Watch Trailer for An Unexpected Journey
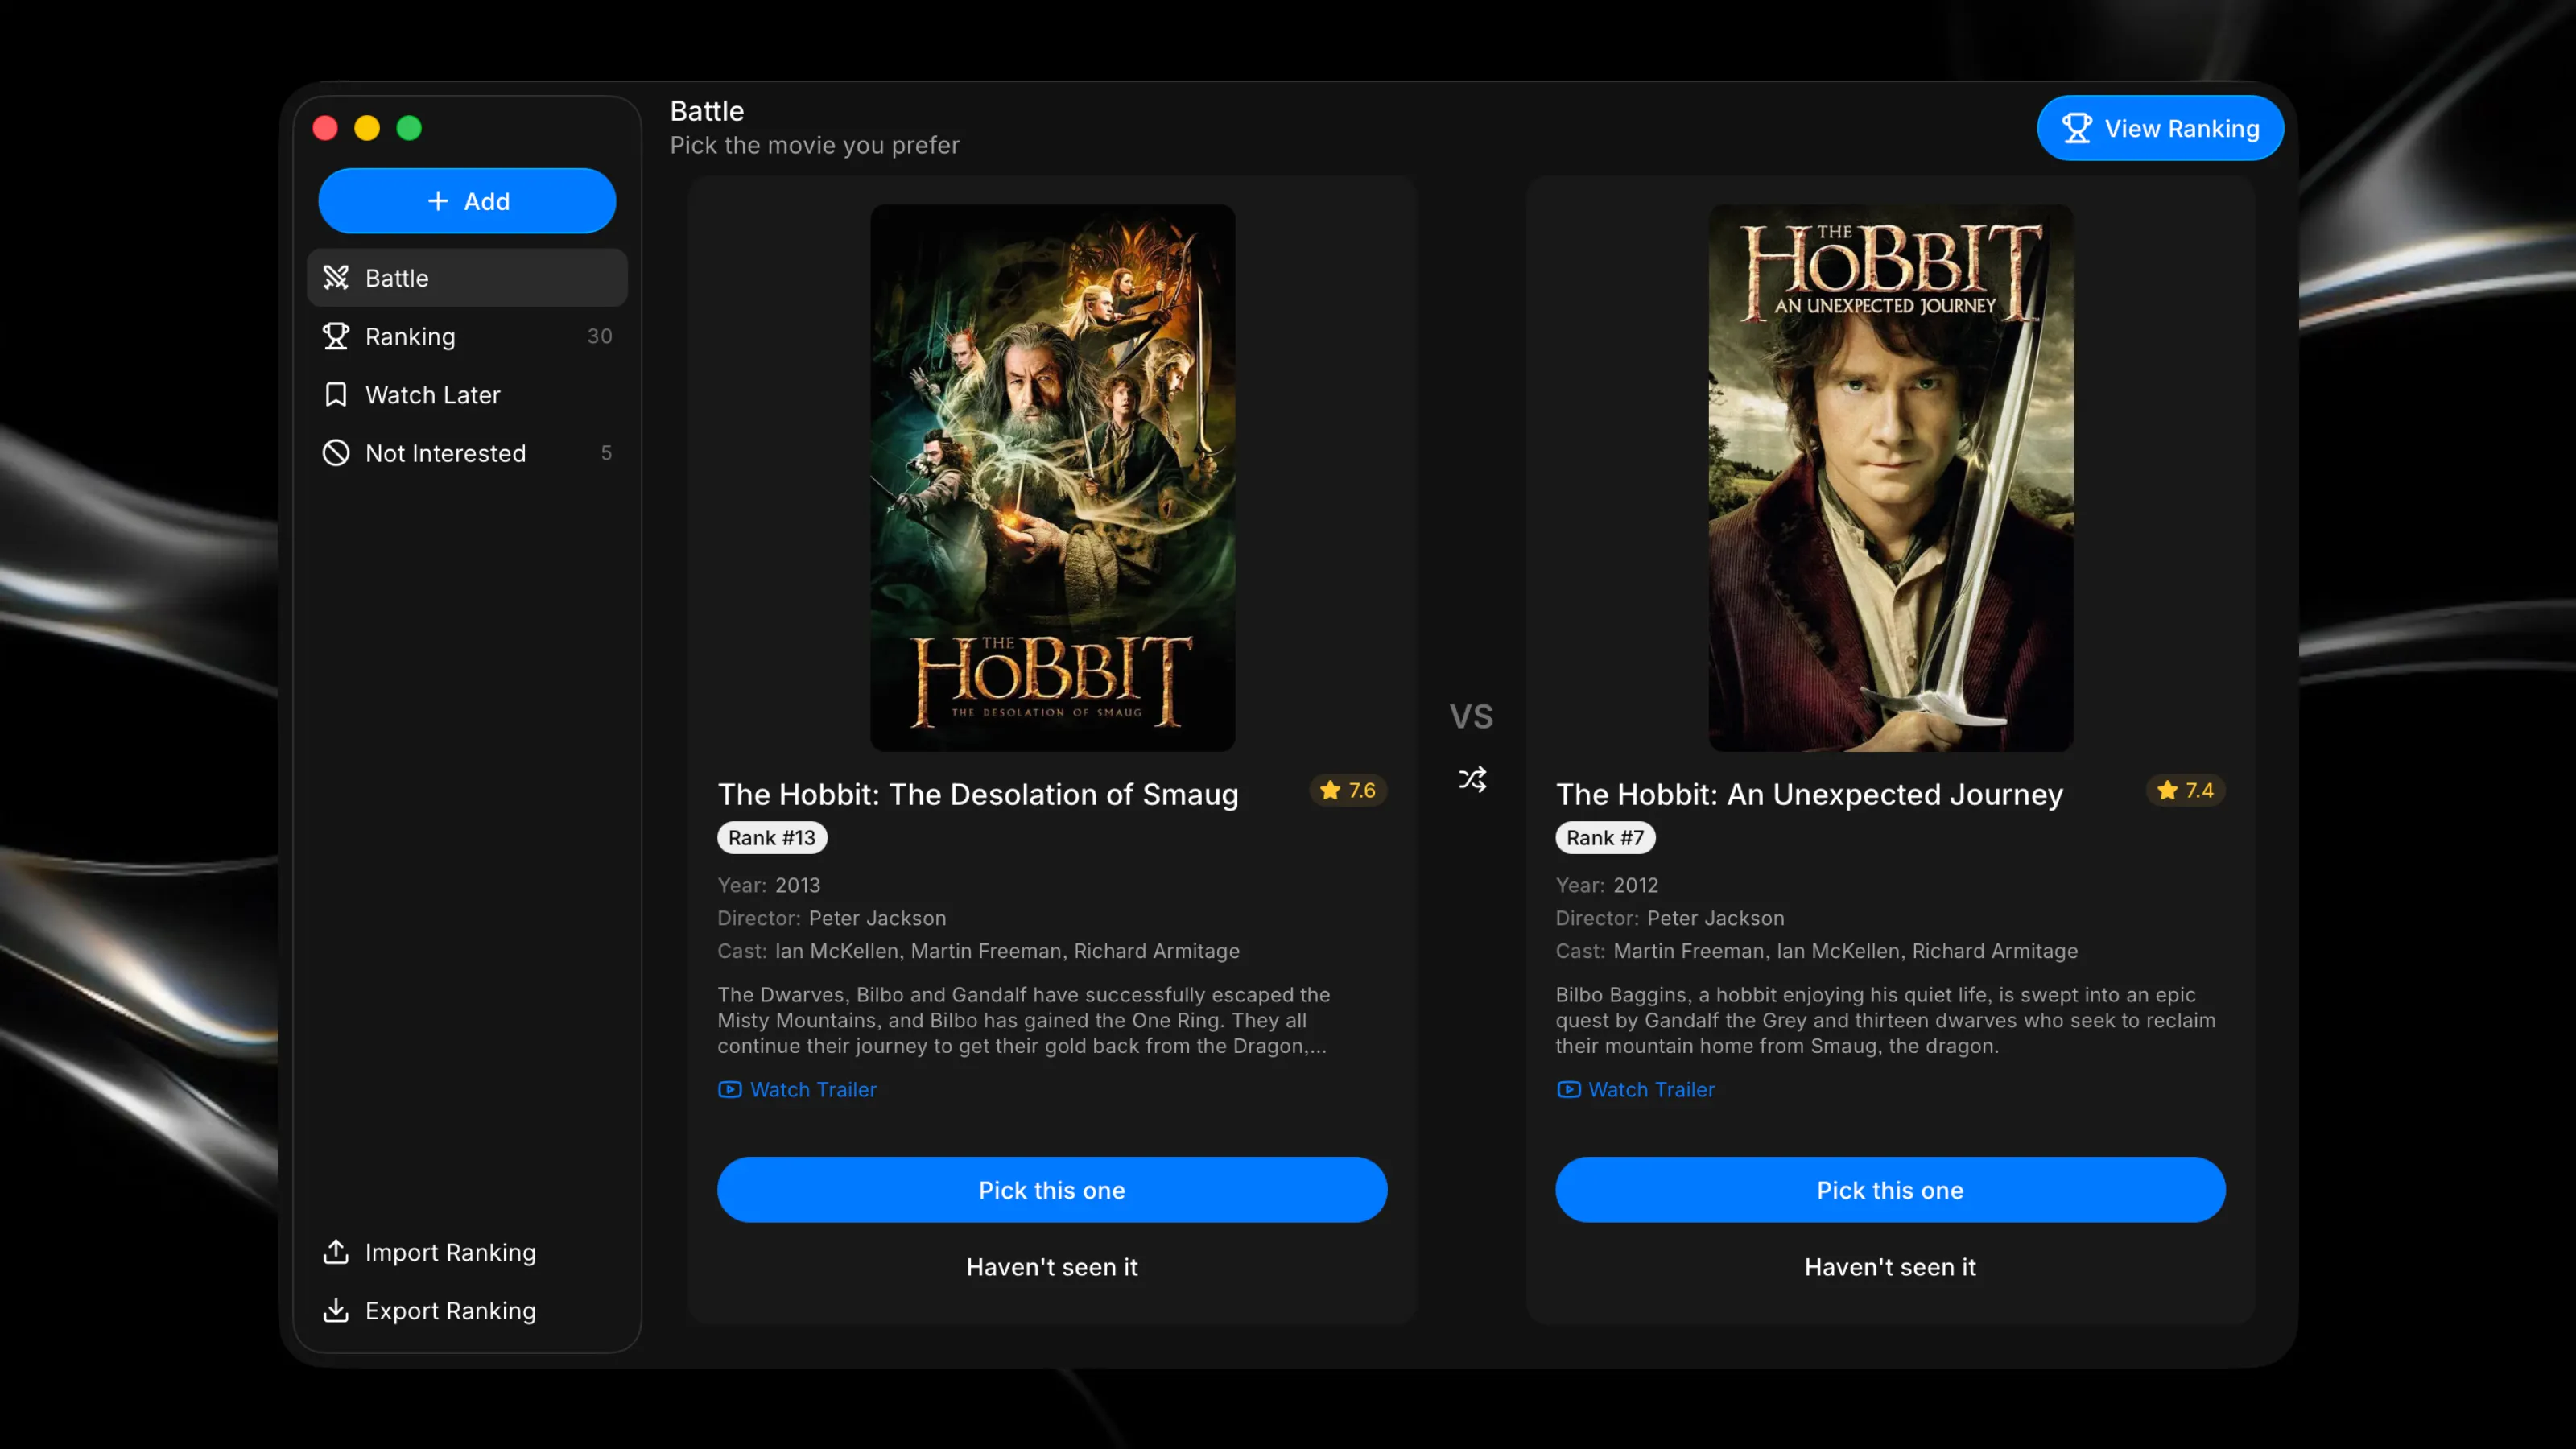Viewport: 2576px width, 1449px height. click(1636, 1089)
